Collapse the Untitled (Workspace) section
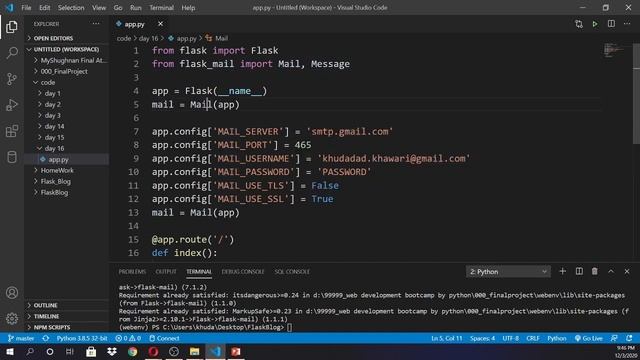 [67, 49]
